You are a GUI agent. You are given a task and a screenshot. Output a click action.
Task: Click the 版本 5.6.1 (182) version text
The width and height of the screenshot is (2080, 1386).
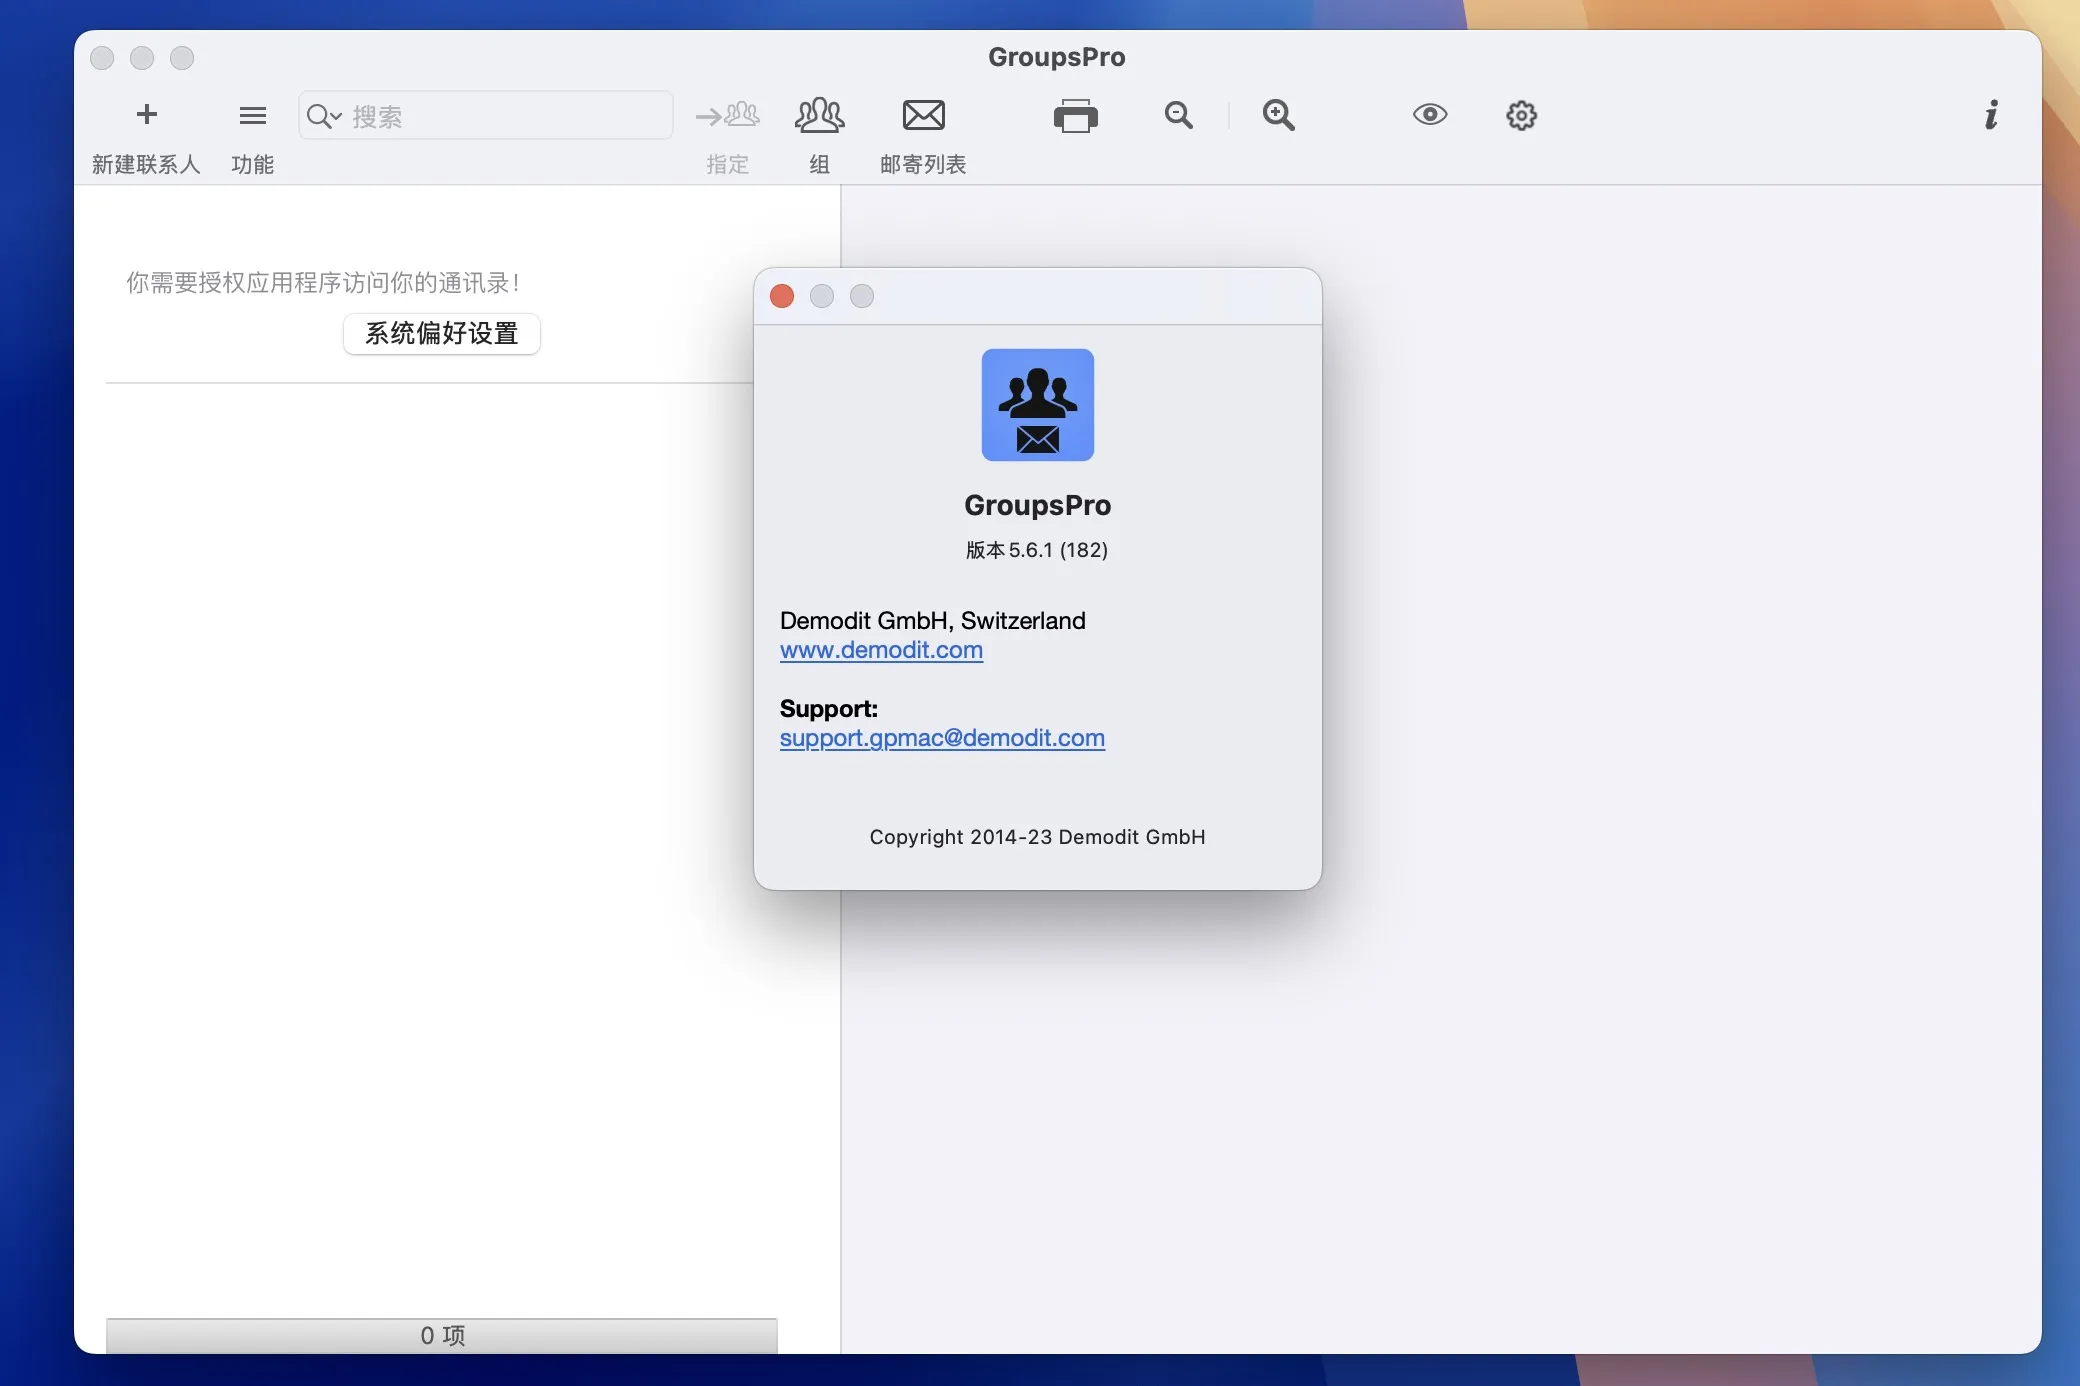point(1037,550)
